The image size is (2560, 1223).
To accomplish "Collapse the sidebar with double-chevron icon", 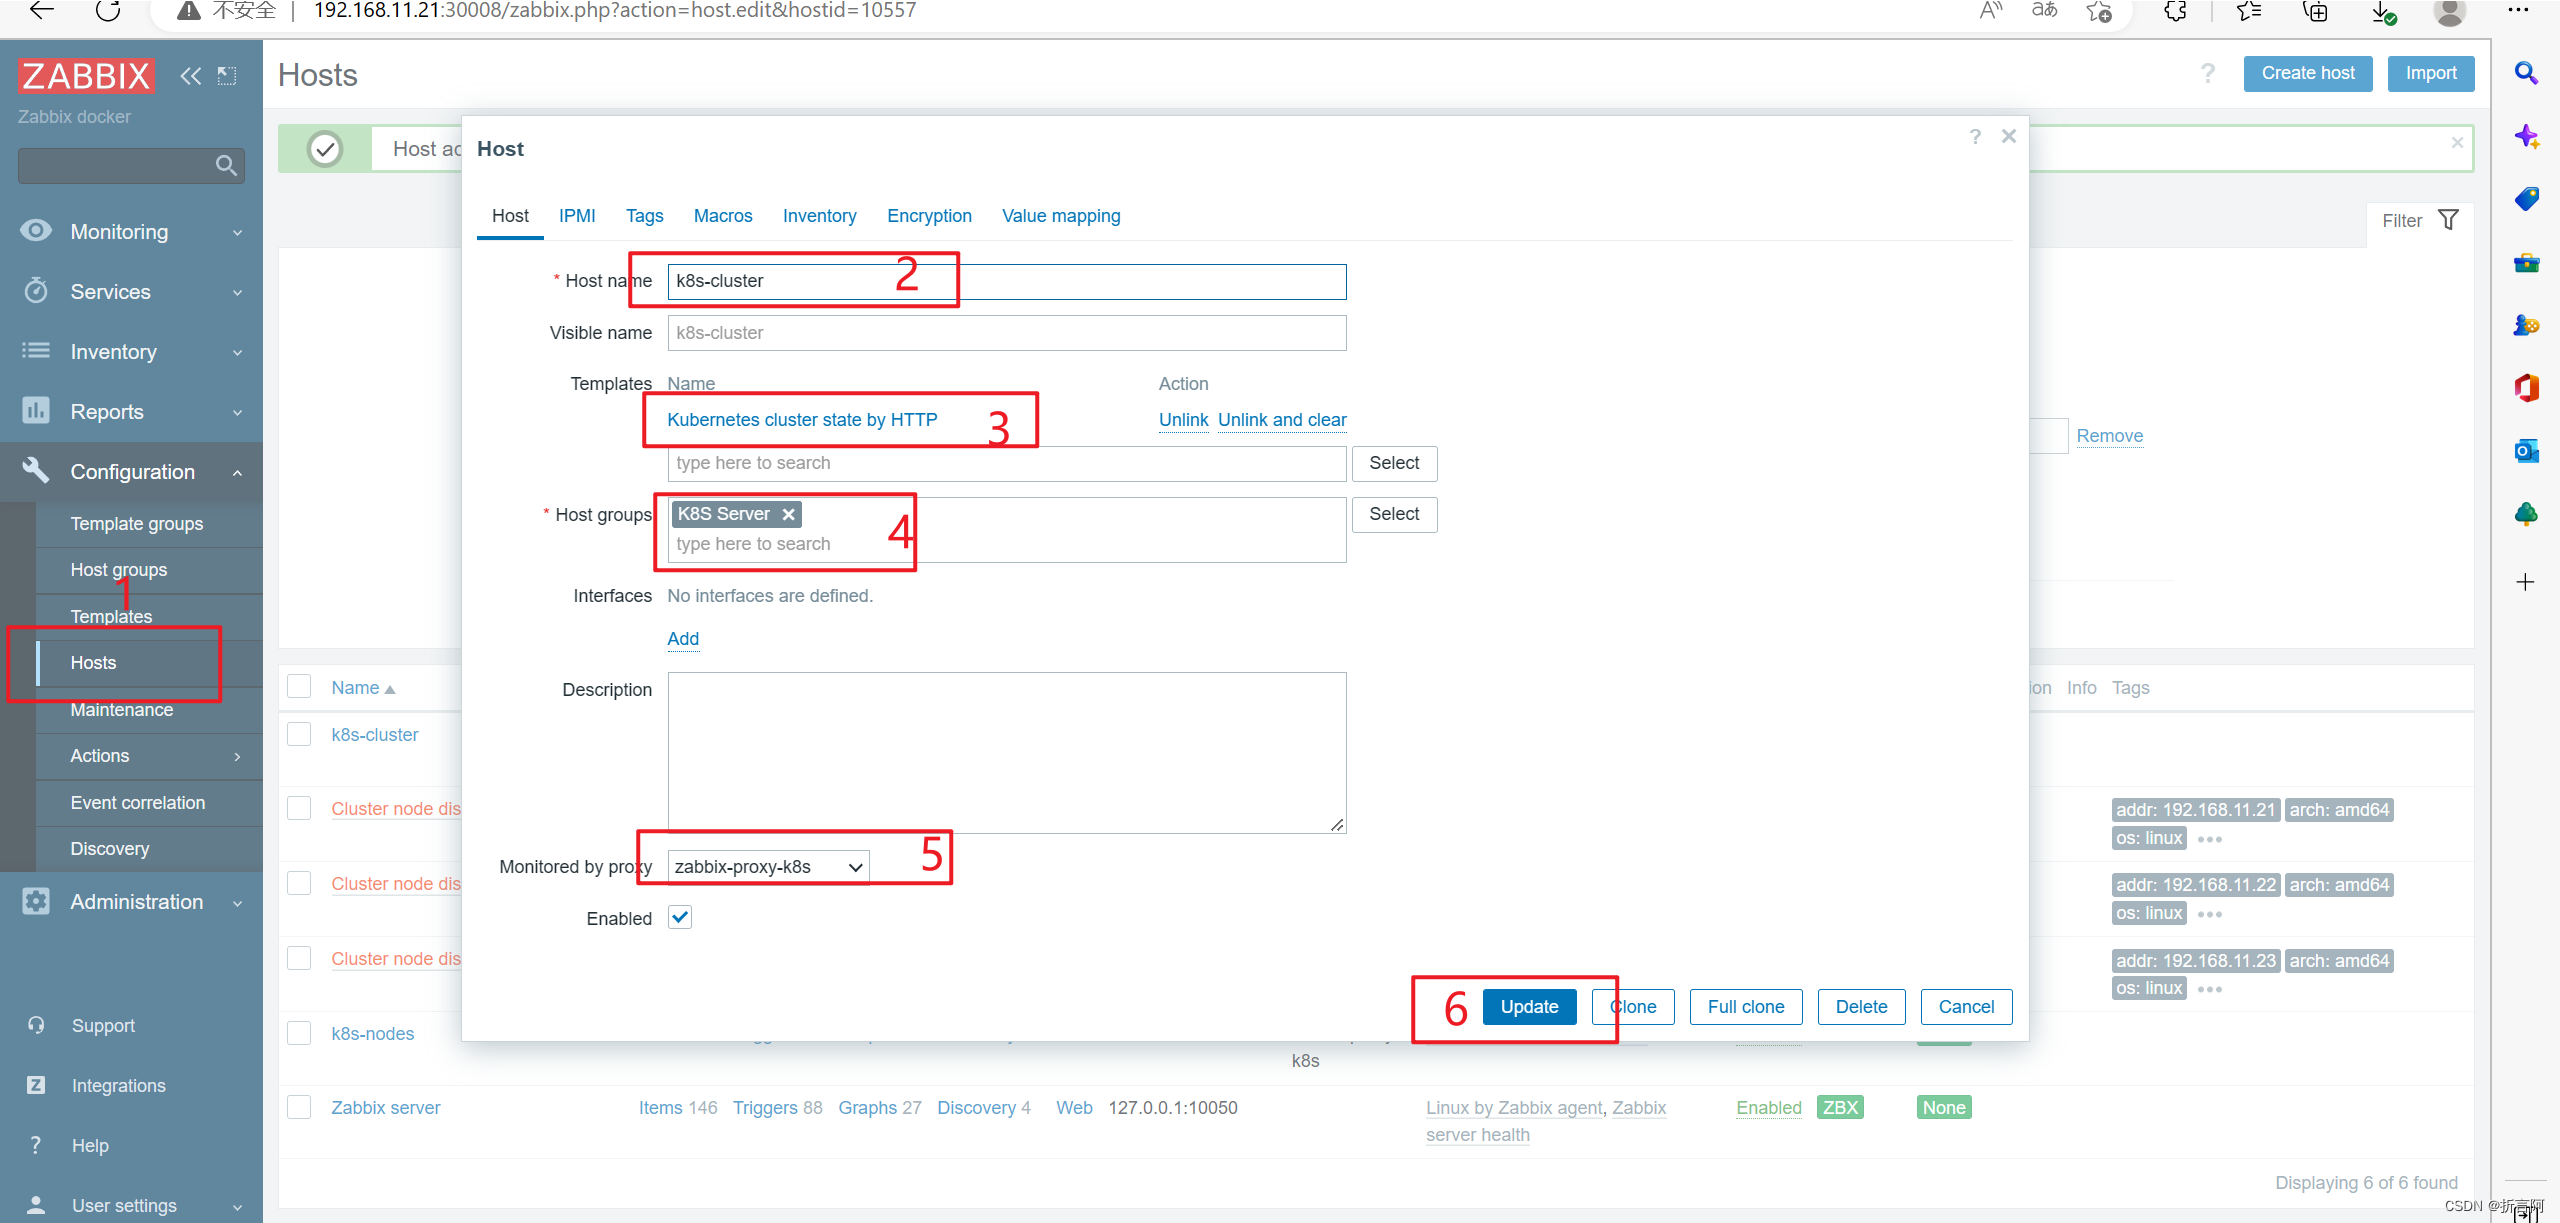I will pyautogui.click(x=190, y=76).
